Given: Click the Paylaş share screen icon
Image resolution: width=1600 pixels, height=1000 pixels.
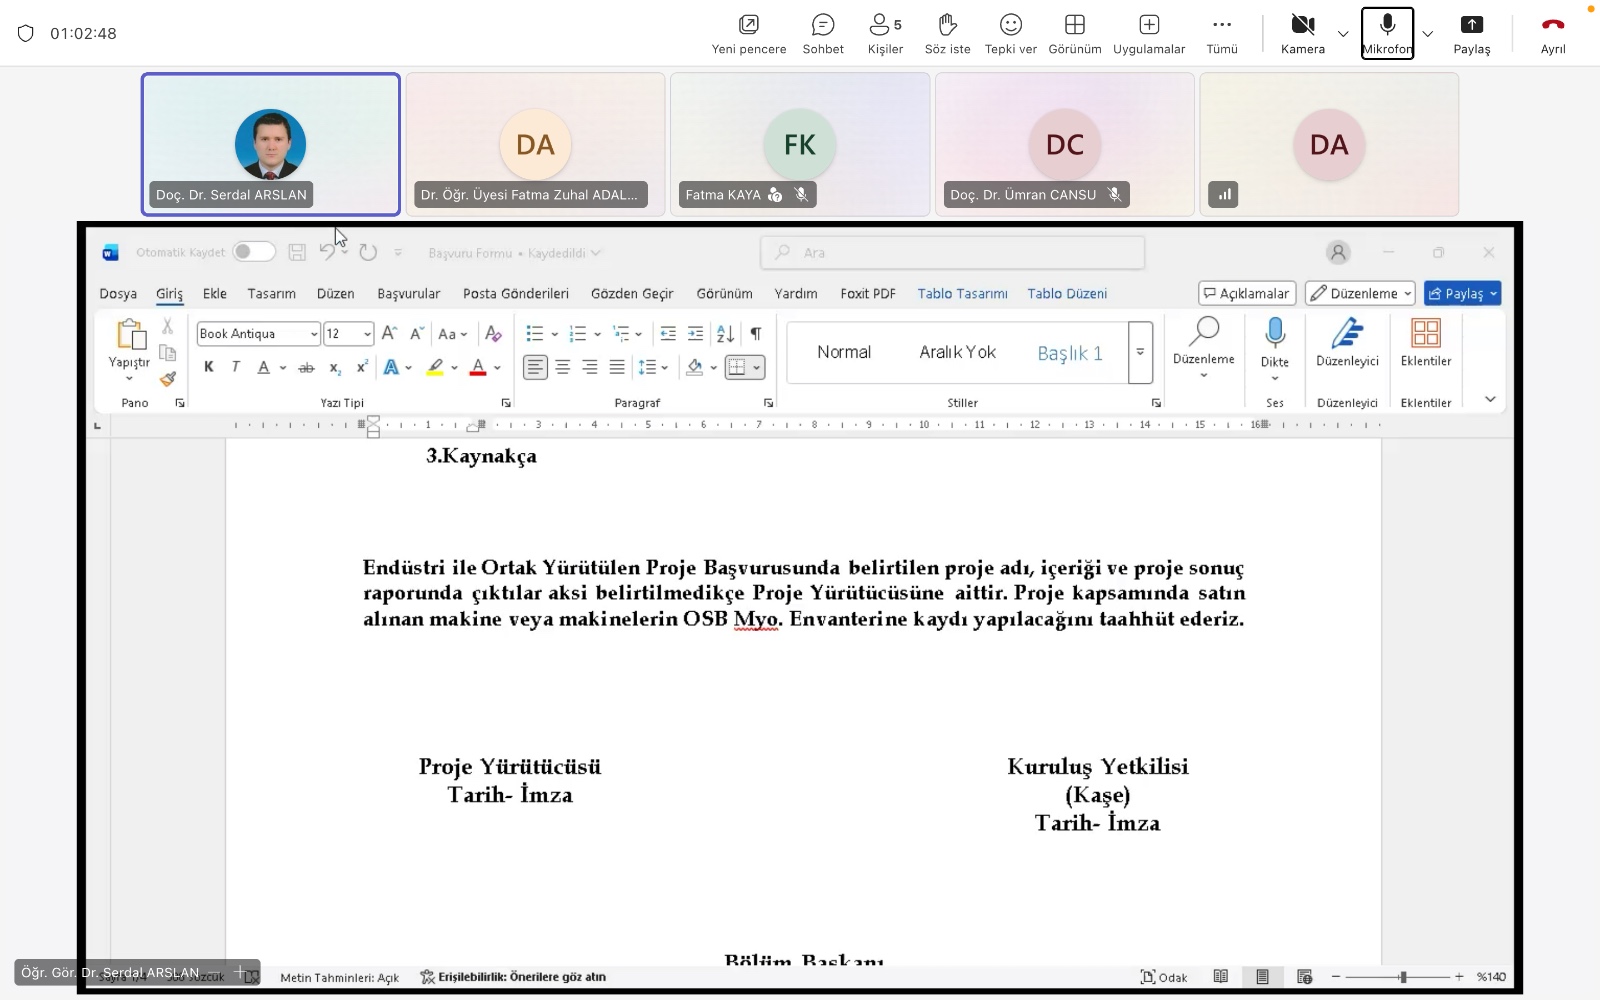Looking at the screenshot, I should point(1471,33).
